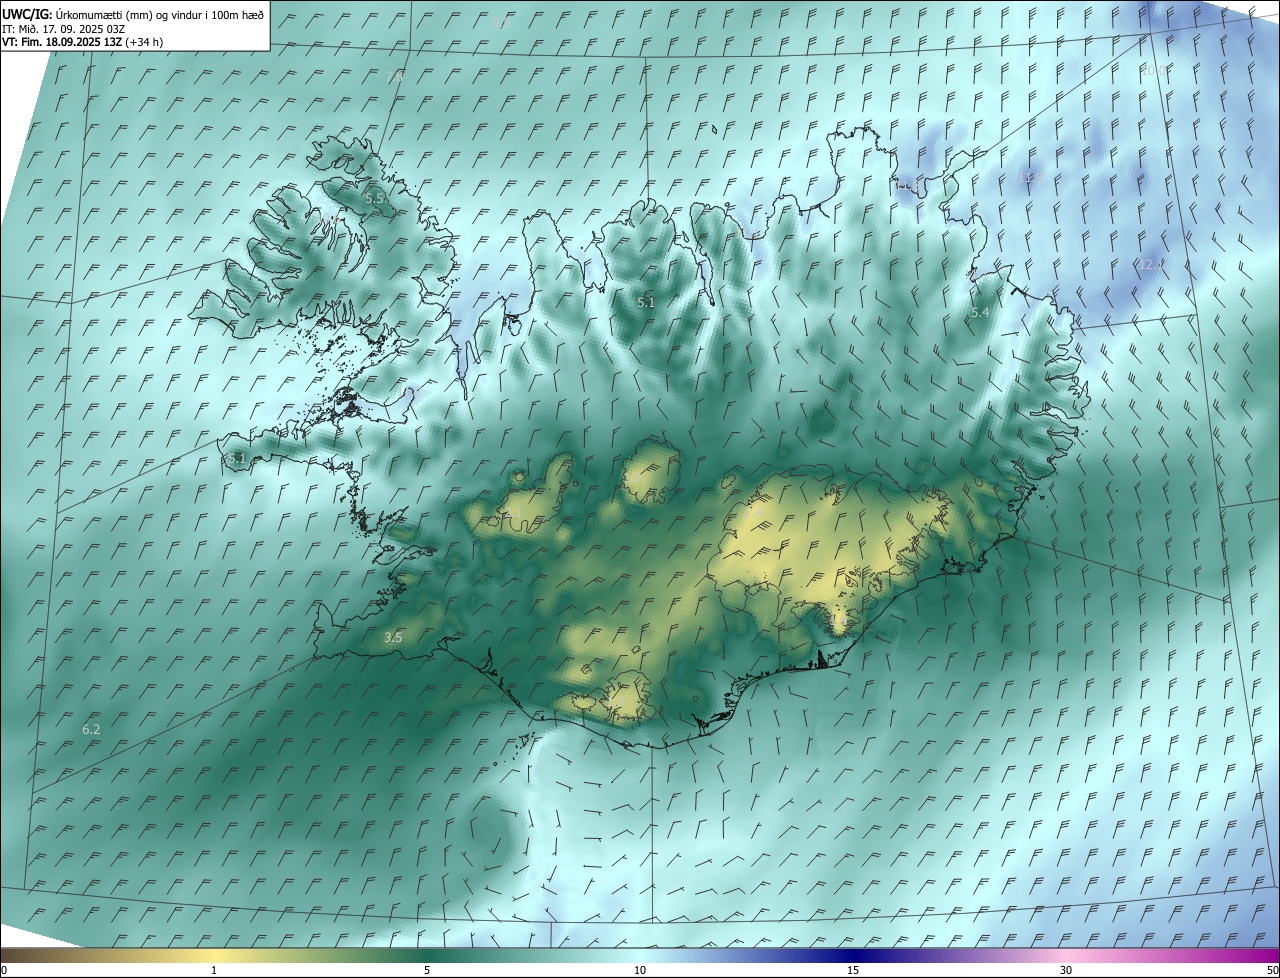Click the '15' tick label on the color scale

point(853,971)
